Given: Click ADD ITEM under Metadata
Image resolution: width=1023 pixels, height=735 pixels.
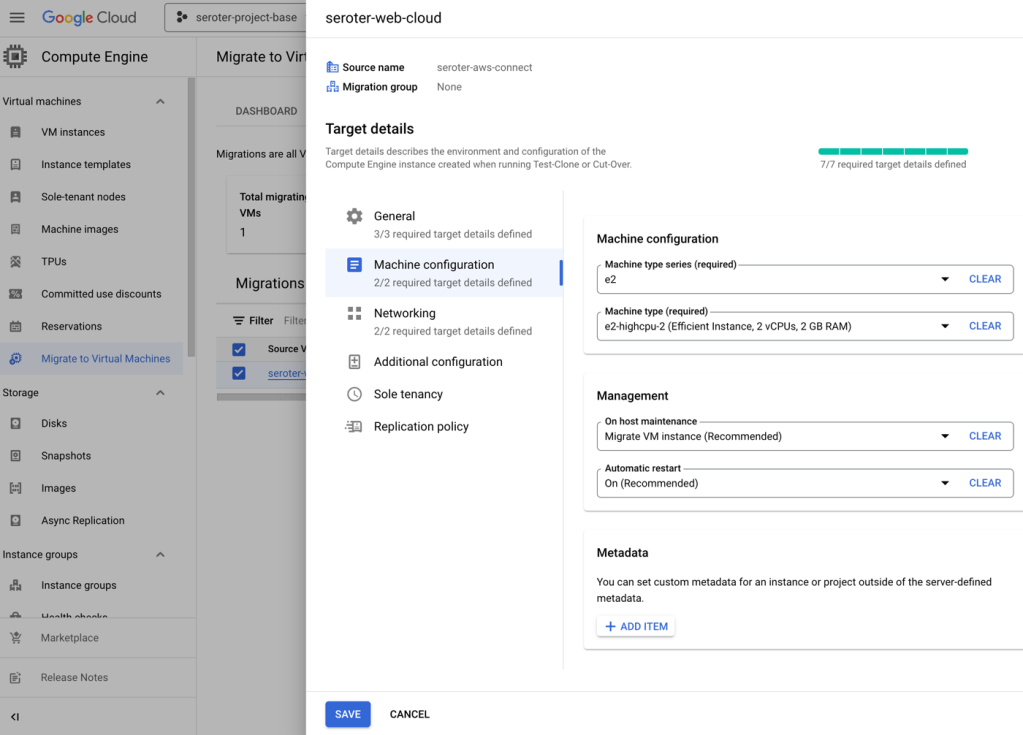Looking at the screenshot, I should [636, 626].
